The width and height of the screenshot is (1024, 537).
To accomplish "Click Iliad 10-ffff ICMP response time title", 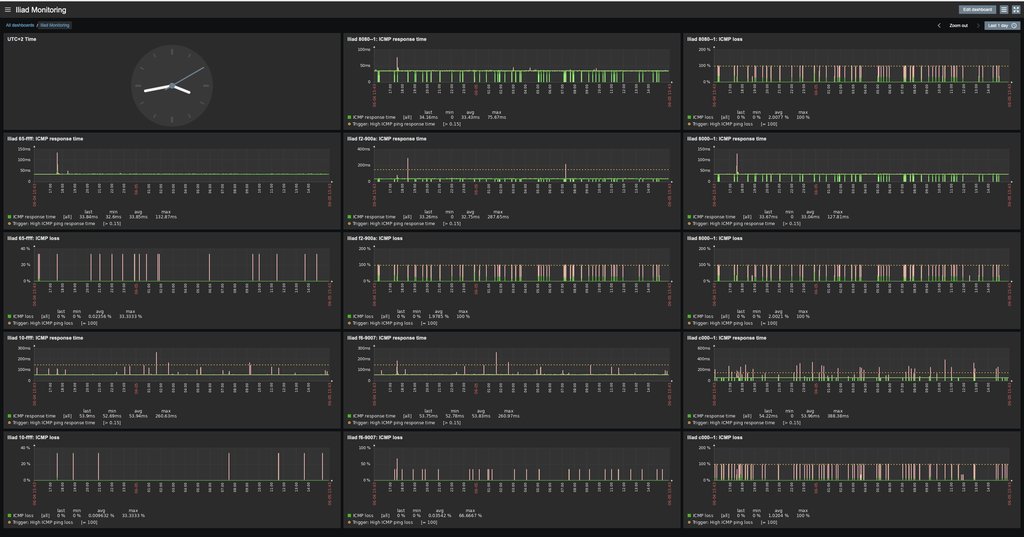I will coord(45,338).
